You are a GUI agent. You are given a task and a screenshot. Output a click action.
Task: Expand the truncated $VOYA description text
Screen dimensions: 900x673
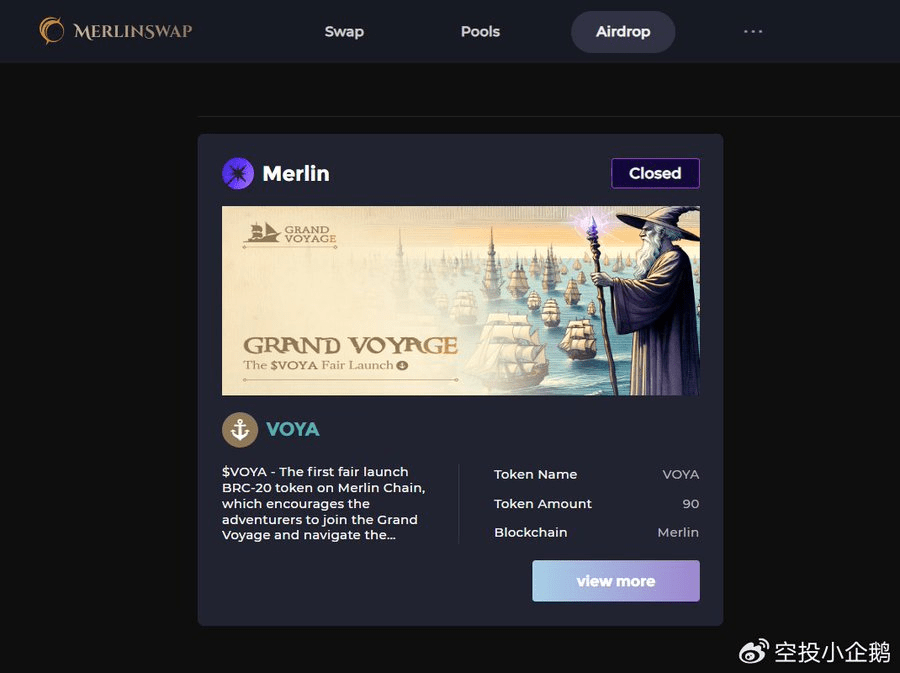click(324, 503)
